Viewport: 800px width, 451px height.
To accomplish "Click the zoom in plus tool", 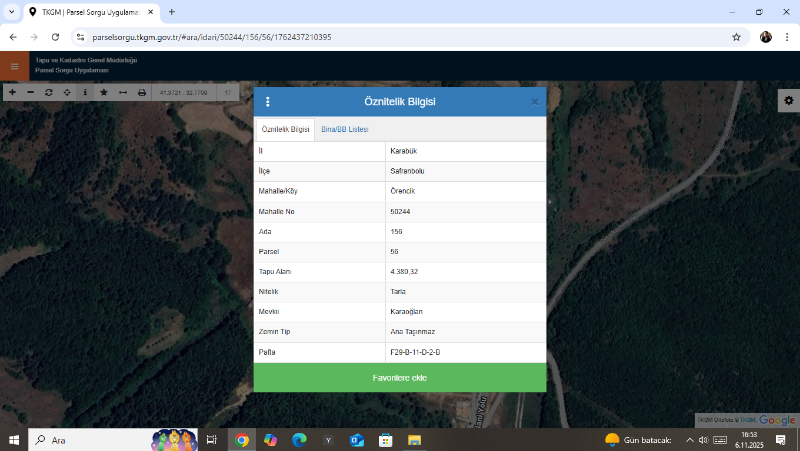I will coord(12,92).
